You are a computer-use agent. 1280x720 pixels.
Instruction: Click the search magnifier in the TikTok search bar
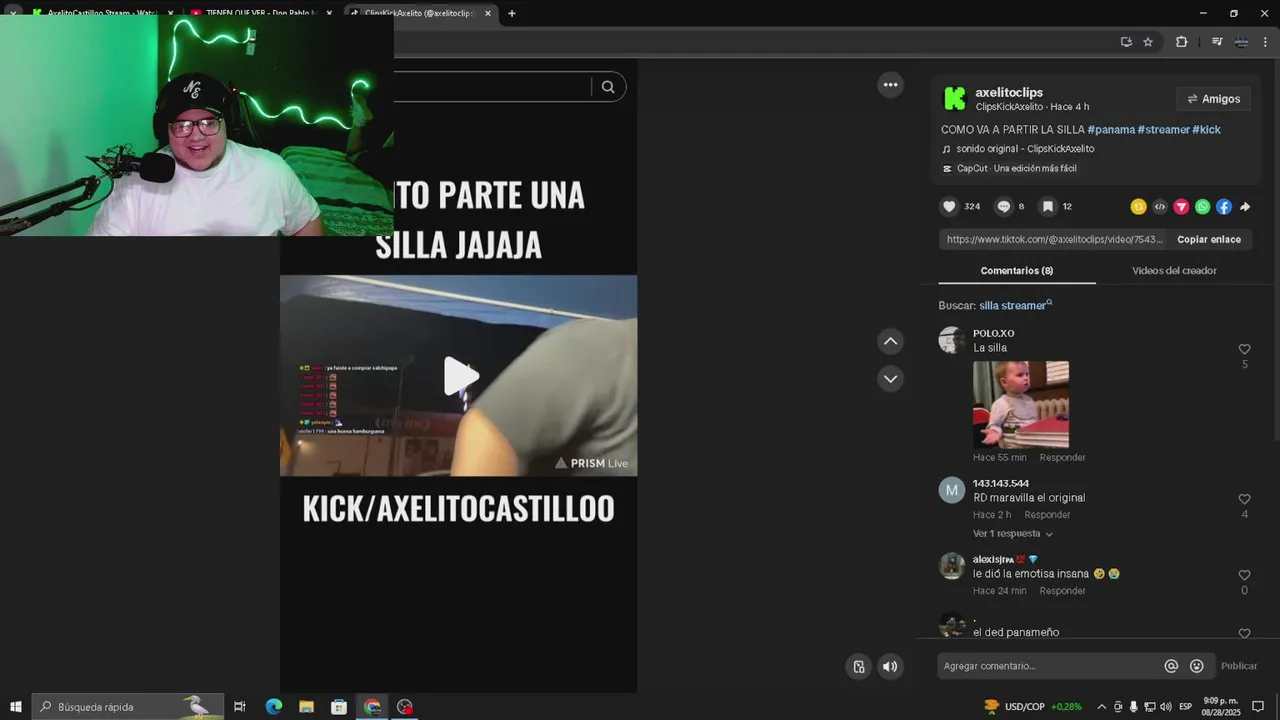click(x=608, y=87)
